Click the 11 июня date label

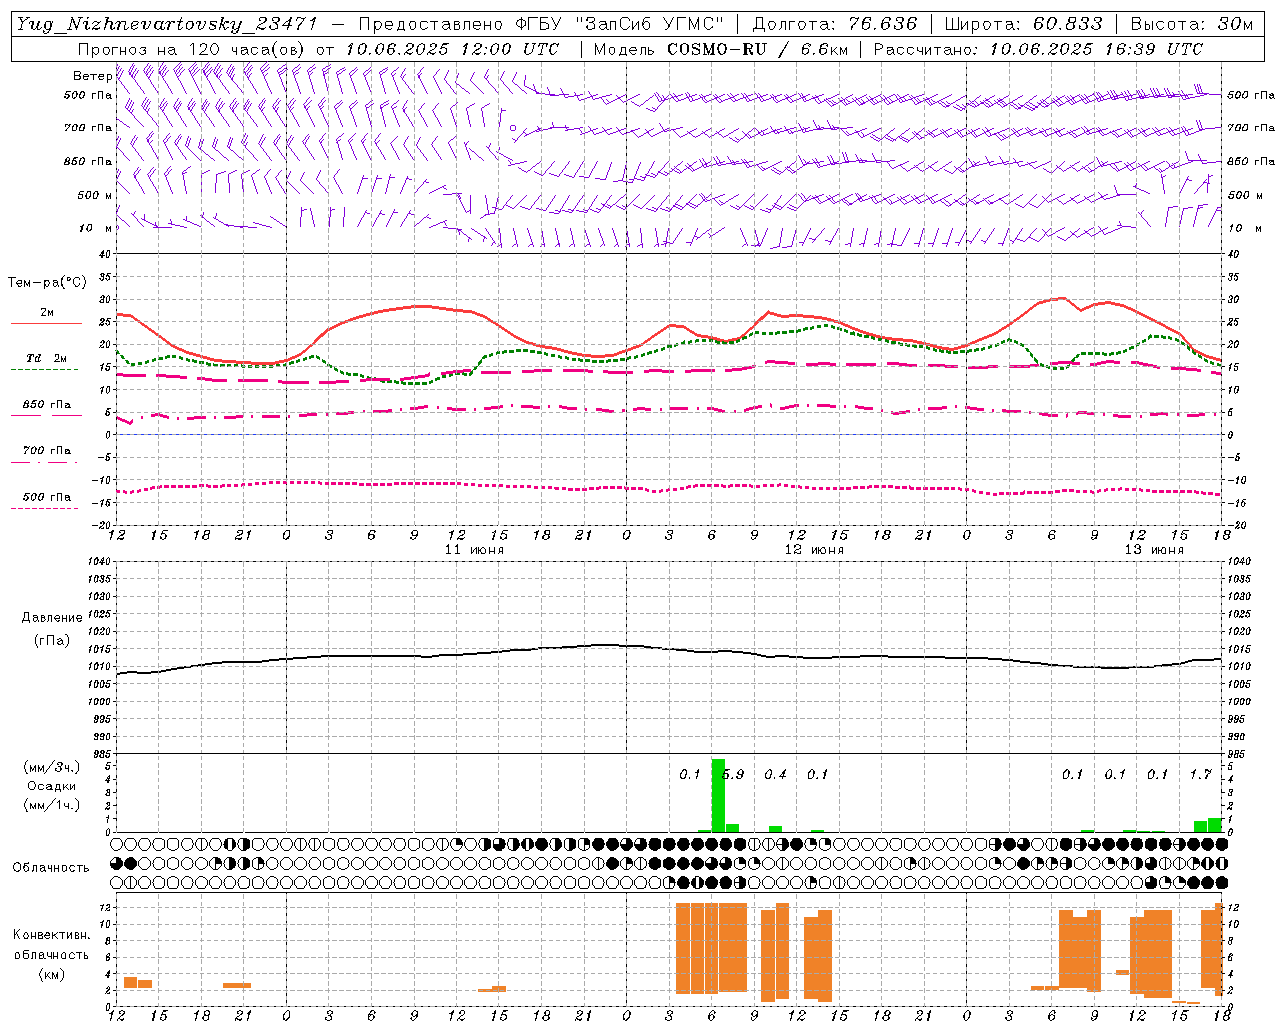coord(474,550)
